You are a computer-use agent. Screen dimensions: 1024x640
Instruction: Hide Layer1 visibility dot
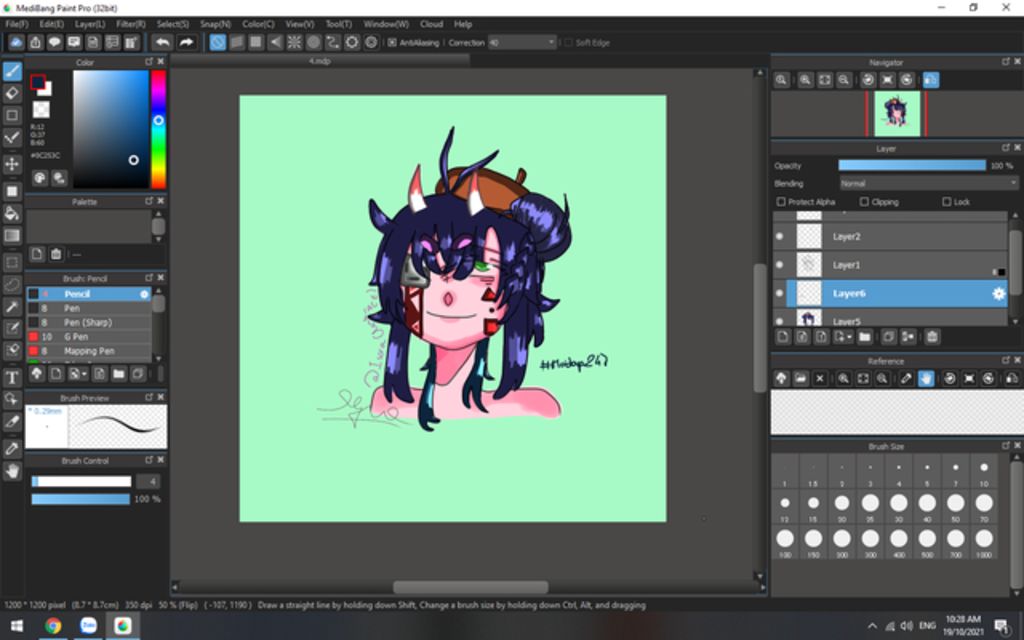[779, 265]
